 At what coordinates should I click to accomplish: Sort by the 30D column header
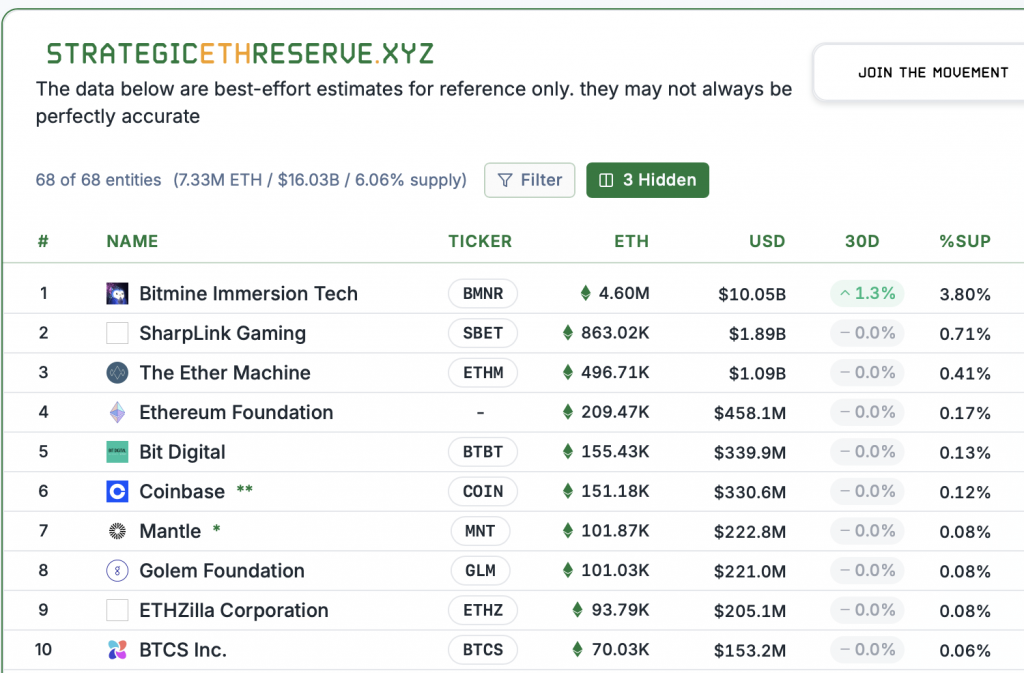pyautogui.click(x=861, y=241)
